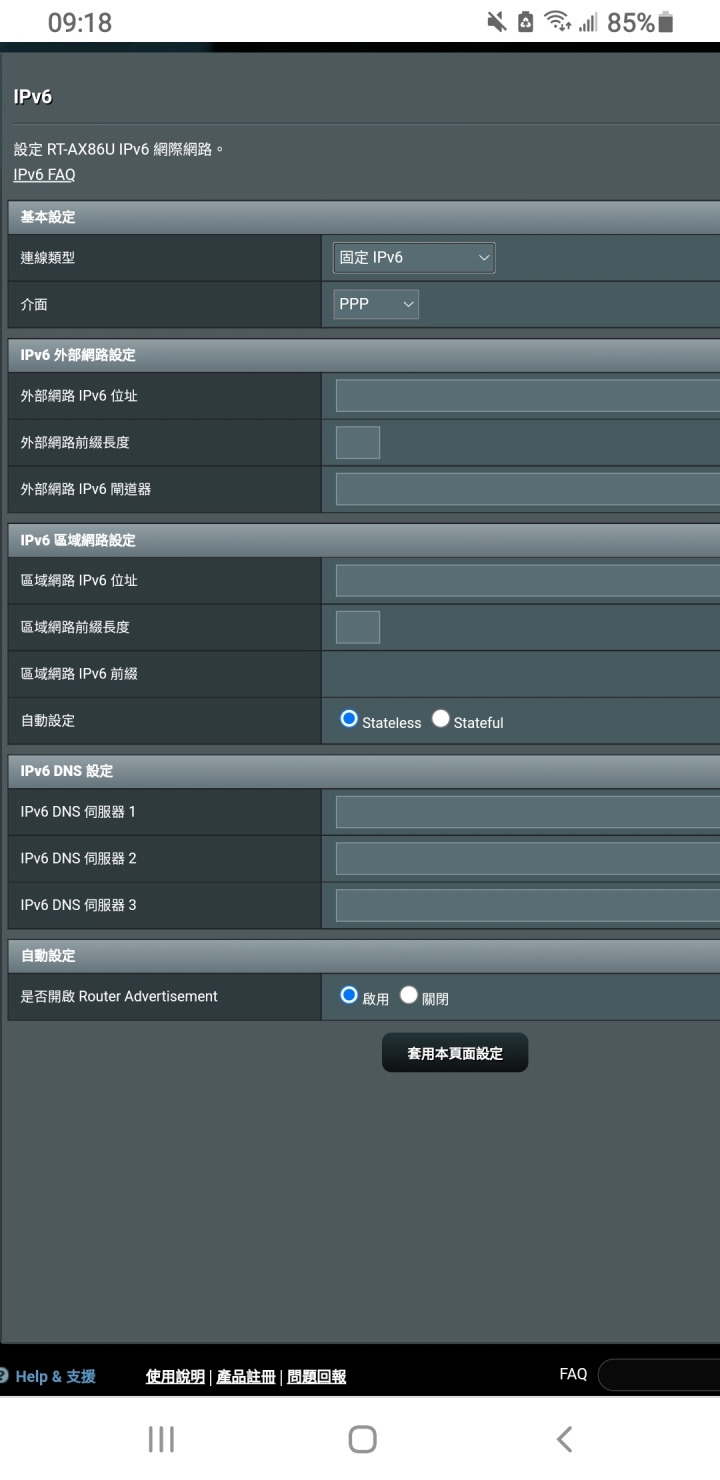720x1480 pixels.
Task: Tap the cellular signal strength icon
Action: [587, 23]
